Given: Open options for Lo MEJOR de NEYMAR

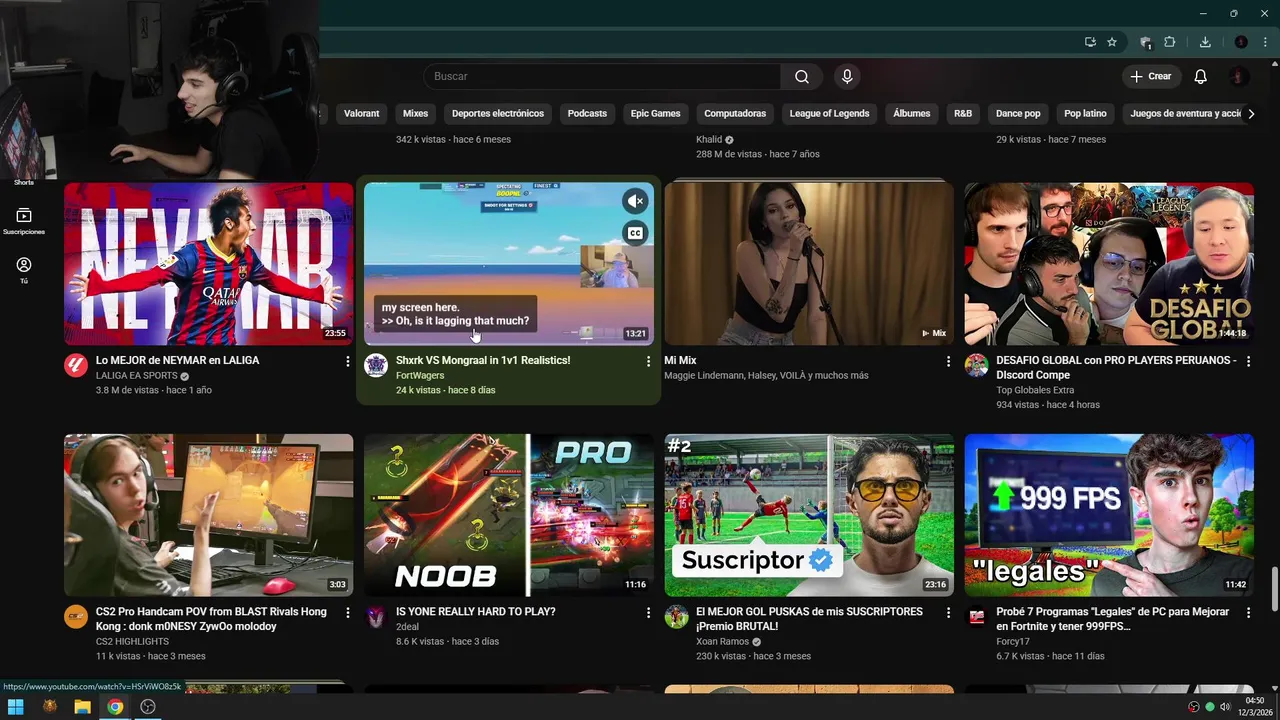Looking at the screenshot, I should coord(348,361).
